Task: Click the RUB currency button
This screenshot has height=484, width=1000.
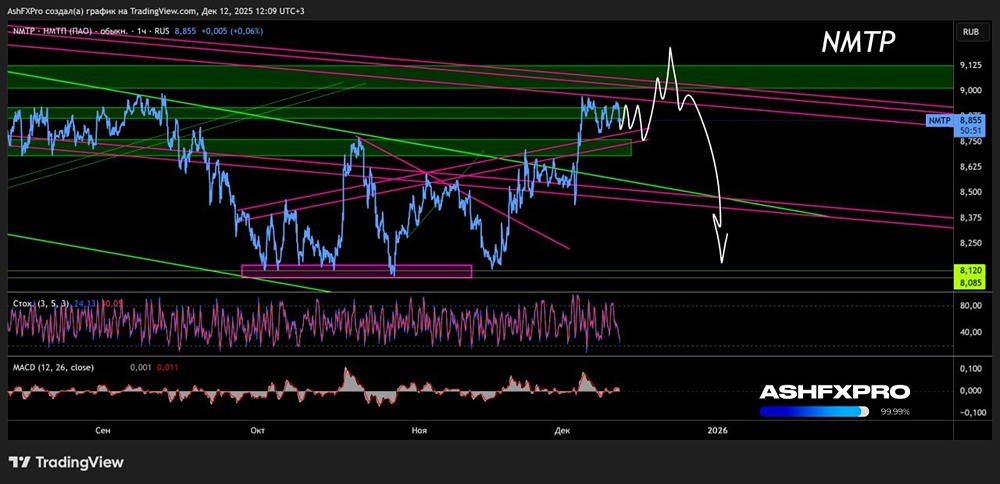Action: point(971,31)
